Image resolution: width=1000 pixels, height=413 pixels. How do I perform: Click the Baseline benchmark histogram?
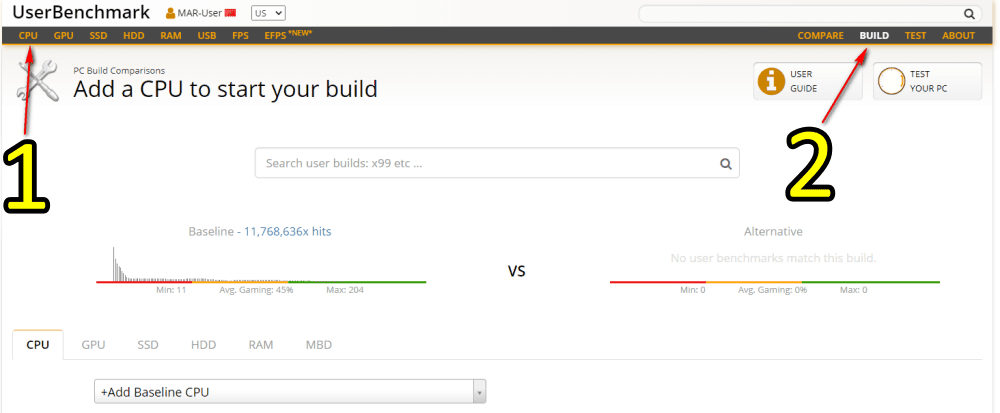point(261,264)
